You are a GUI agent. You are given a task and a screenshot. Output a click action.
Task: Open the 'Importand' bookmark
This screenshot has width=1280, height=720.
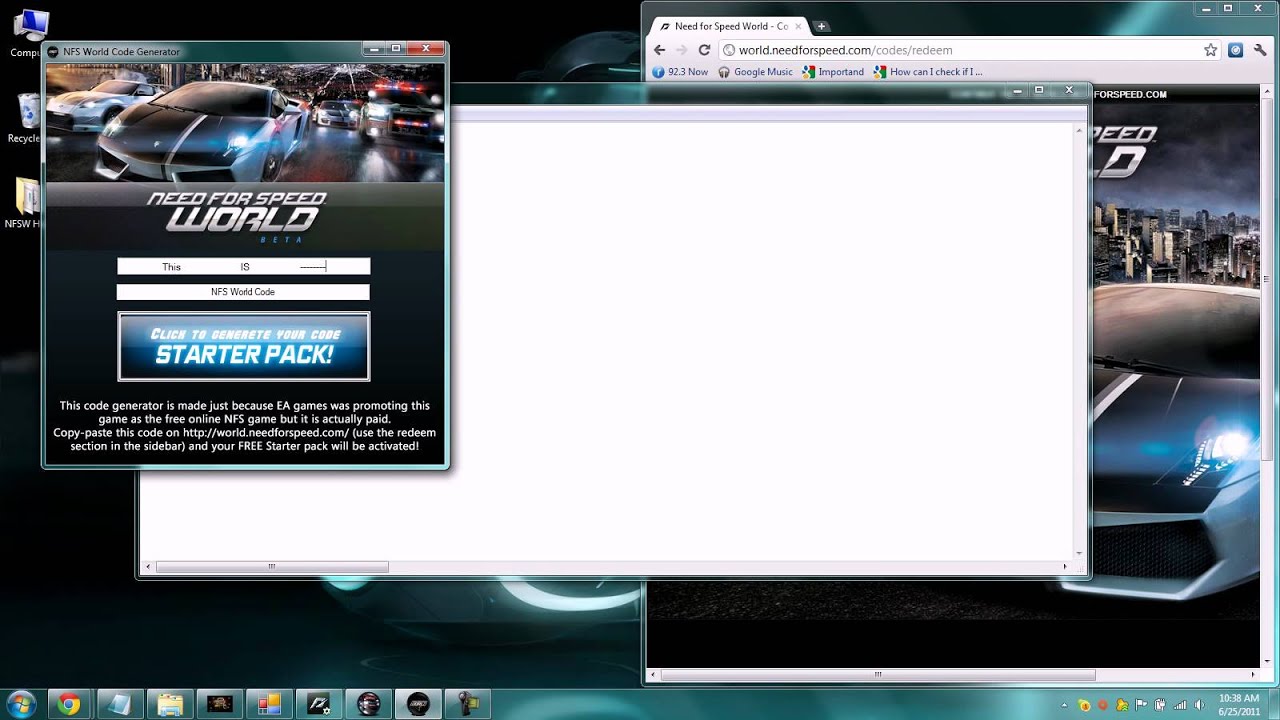(833, 72)
